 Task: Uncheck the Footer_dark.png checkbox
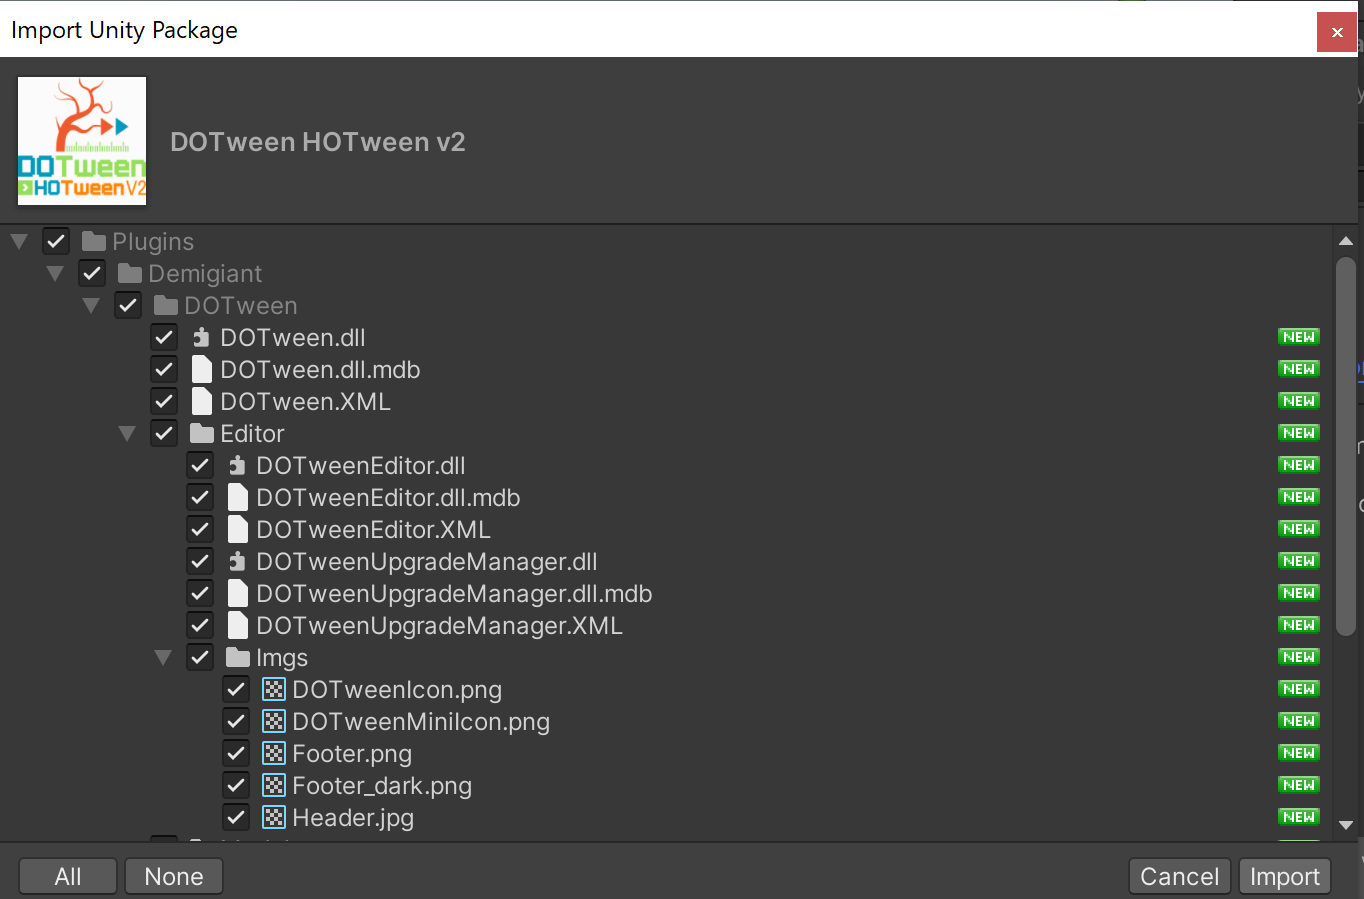(235, 785)
